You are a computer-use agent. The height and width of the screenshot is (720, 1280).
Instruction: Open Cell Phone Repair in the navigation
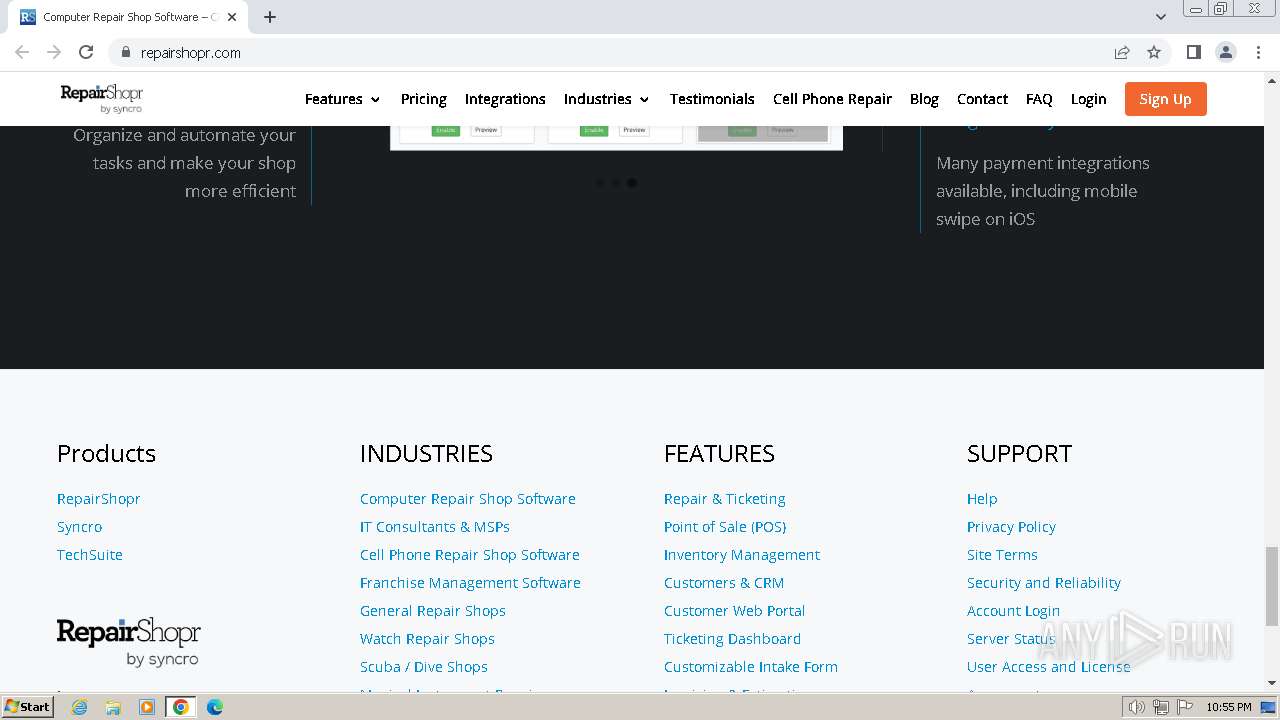point(832,99)
